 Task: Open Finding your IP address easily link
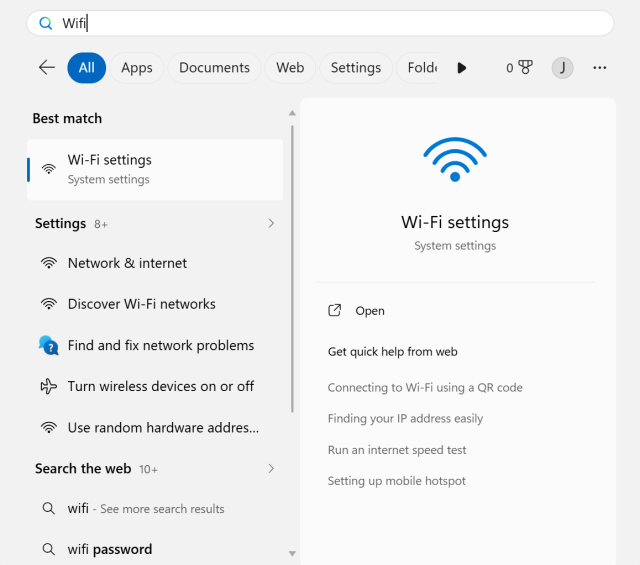coord(405,418)
